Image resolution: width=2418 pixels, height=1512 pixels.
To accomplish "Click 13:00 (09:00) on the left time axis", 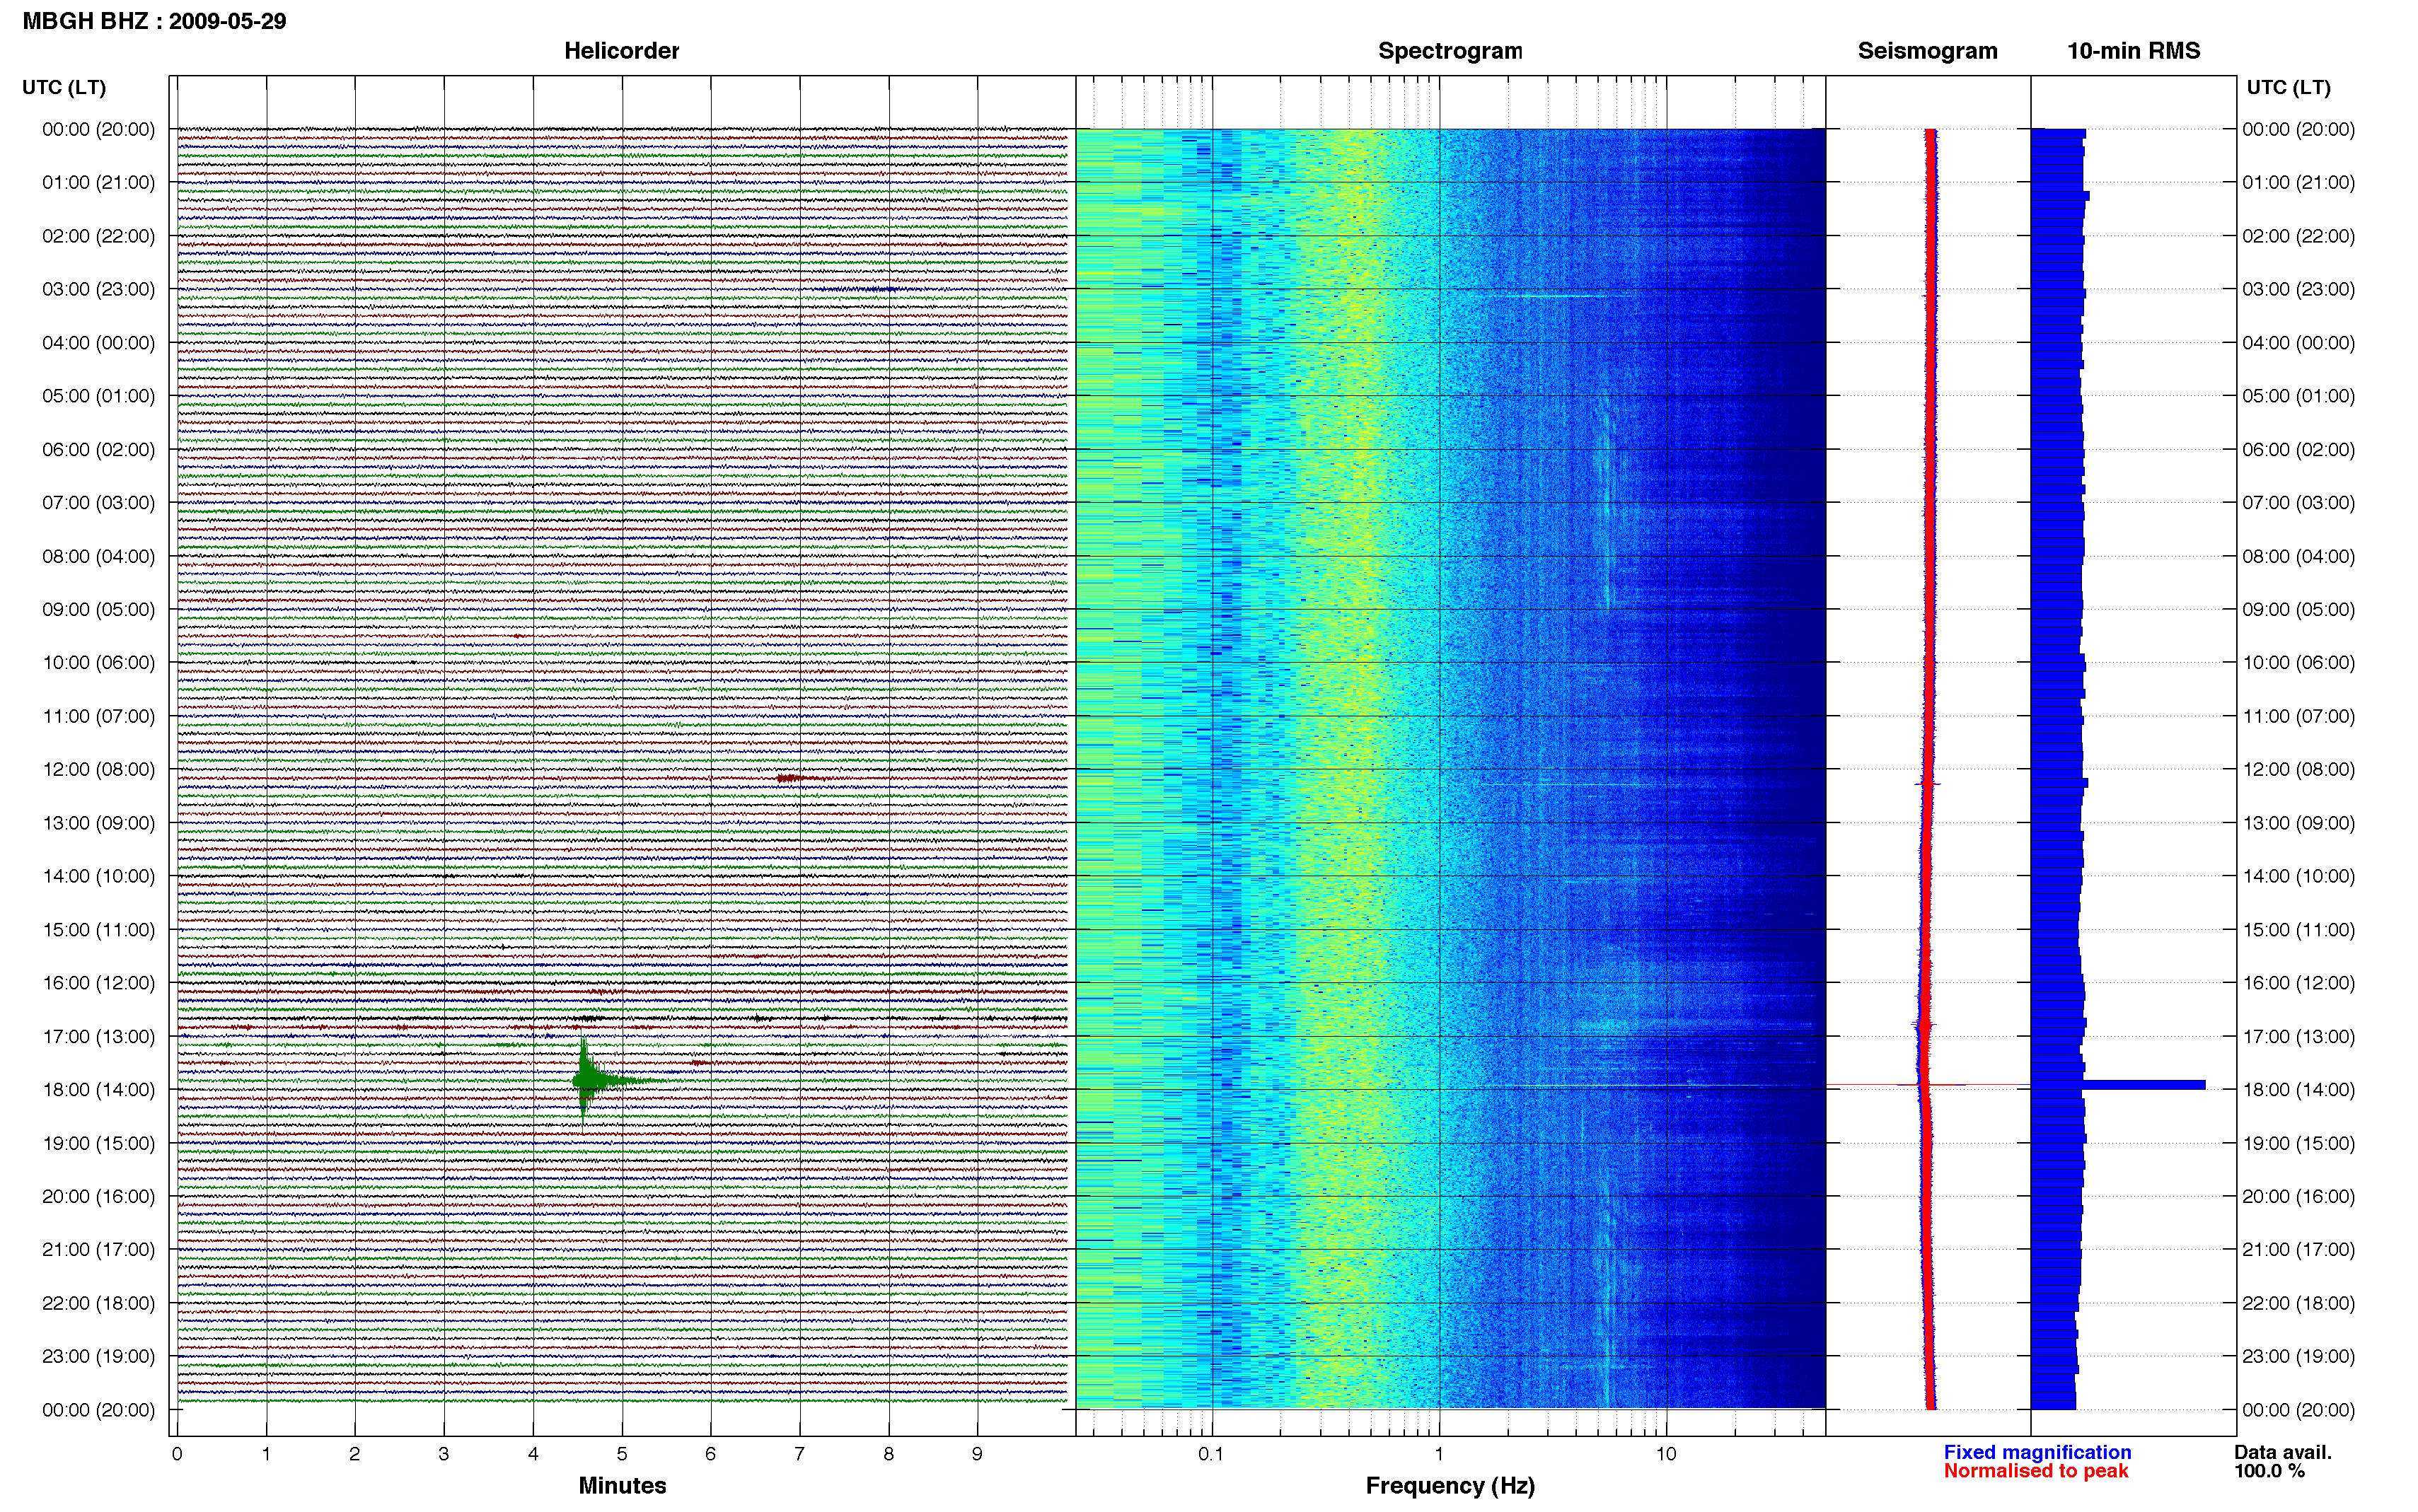I will [99, 823].
